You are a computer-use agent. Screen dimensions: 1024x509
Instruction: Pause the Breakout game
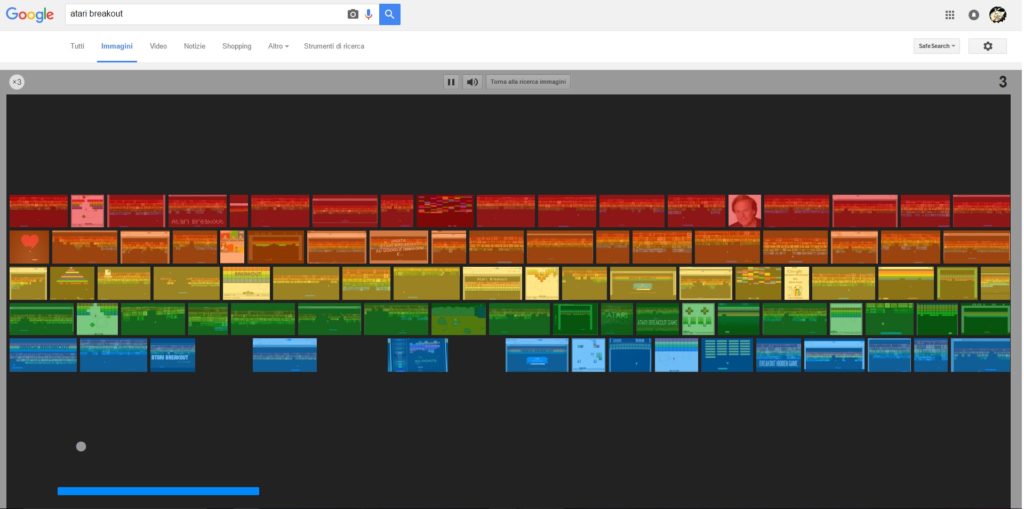[x=451, y=82]
